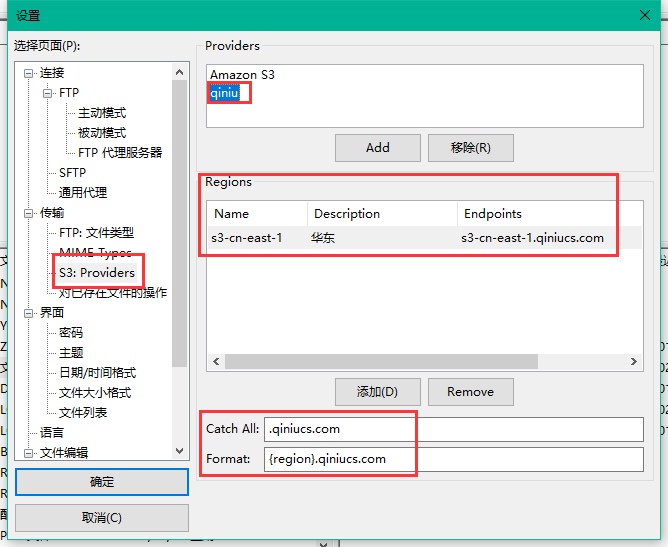The height and width of the screenshot is (547, 668).
Task: Open the 主题 settings page
Action: (71, 353)
